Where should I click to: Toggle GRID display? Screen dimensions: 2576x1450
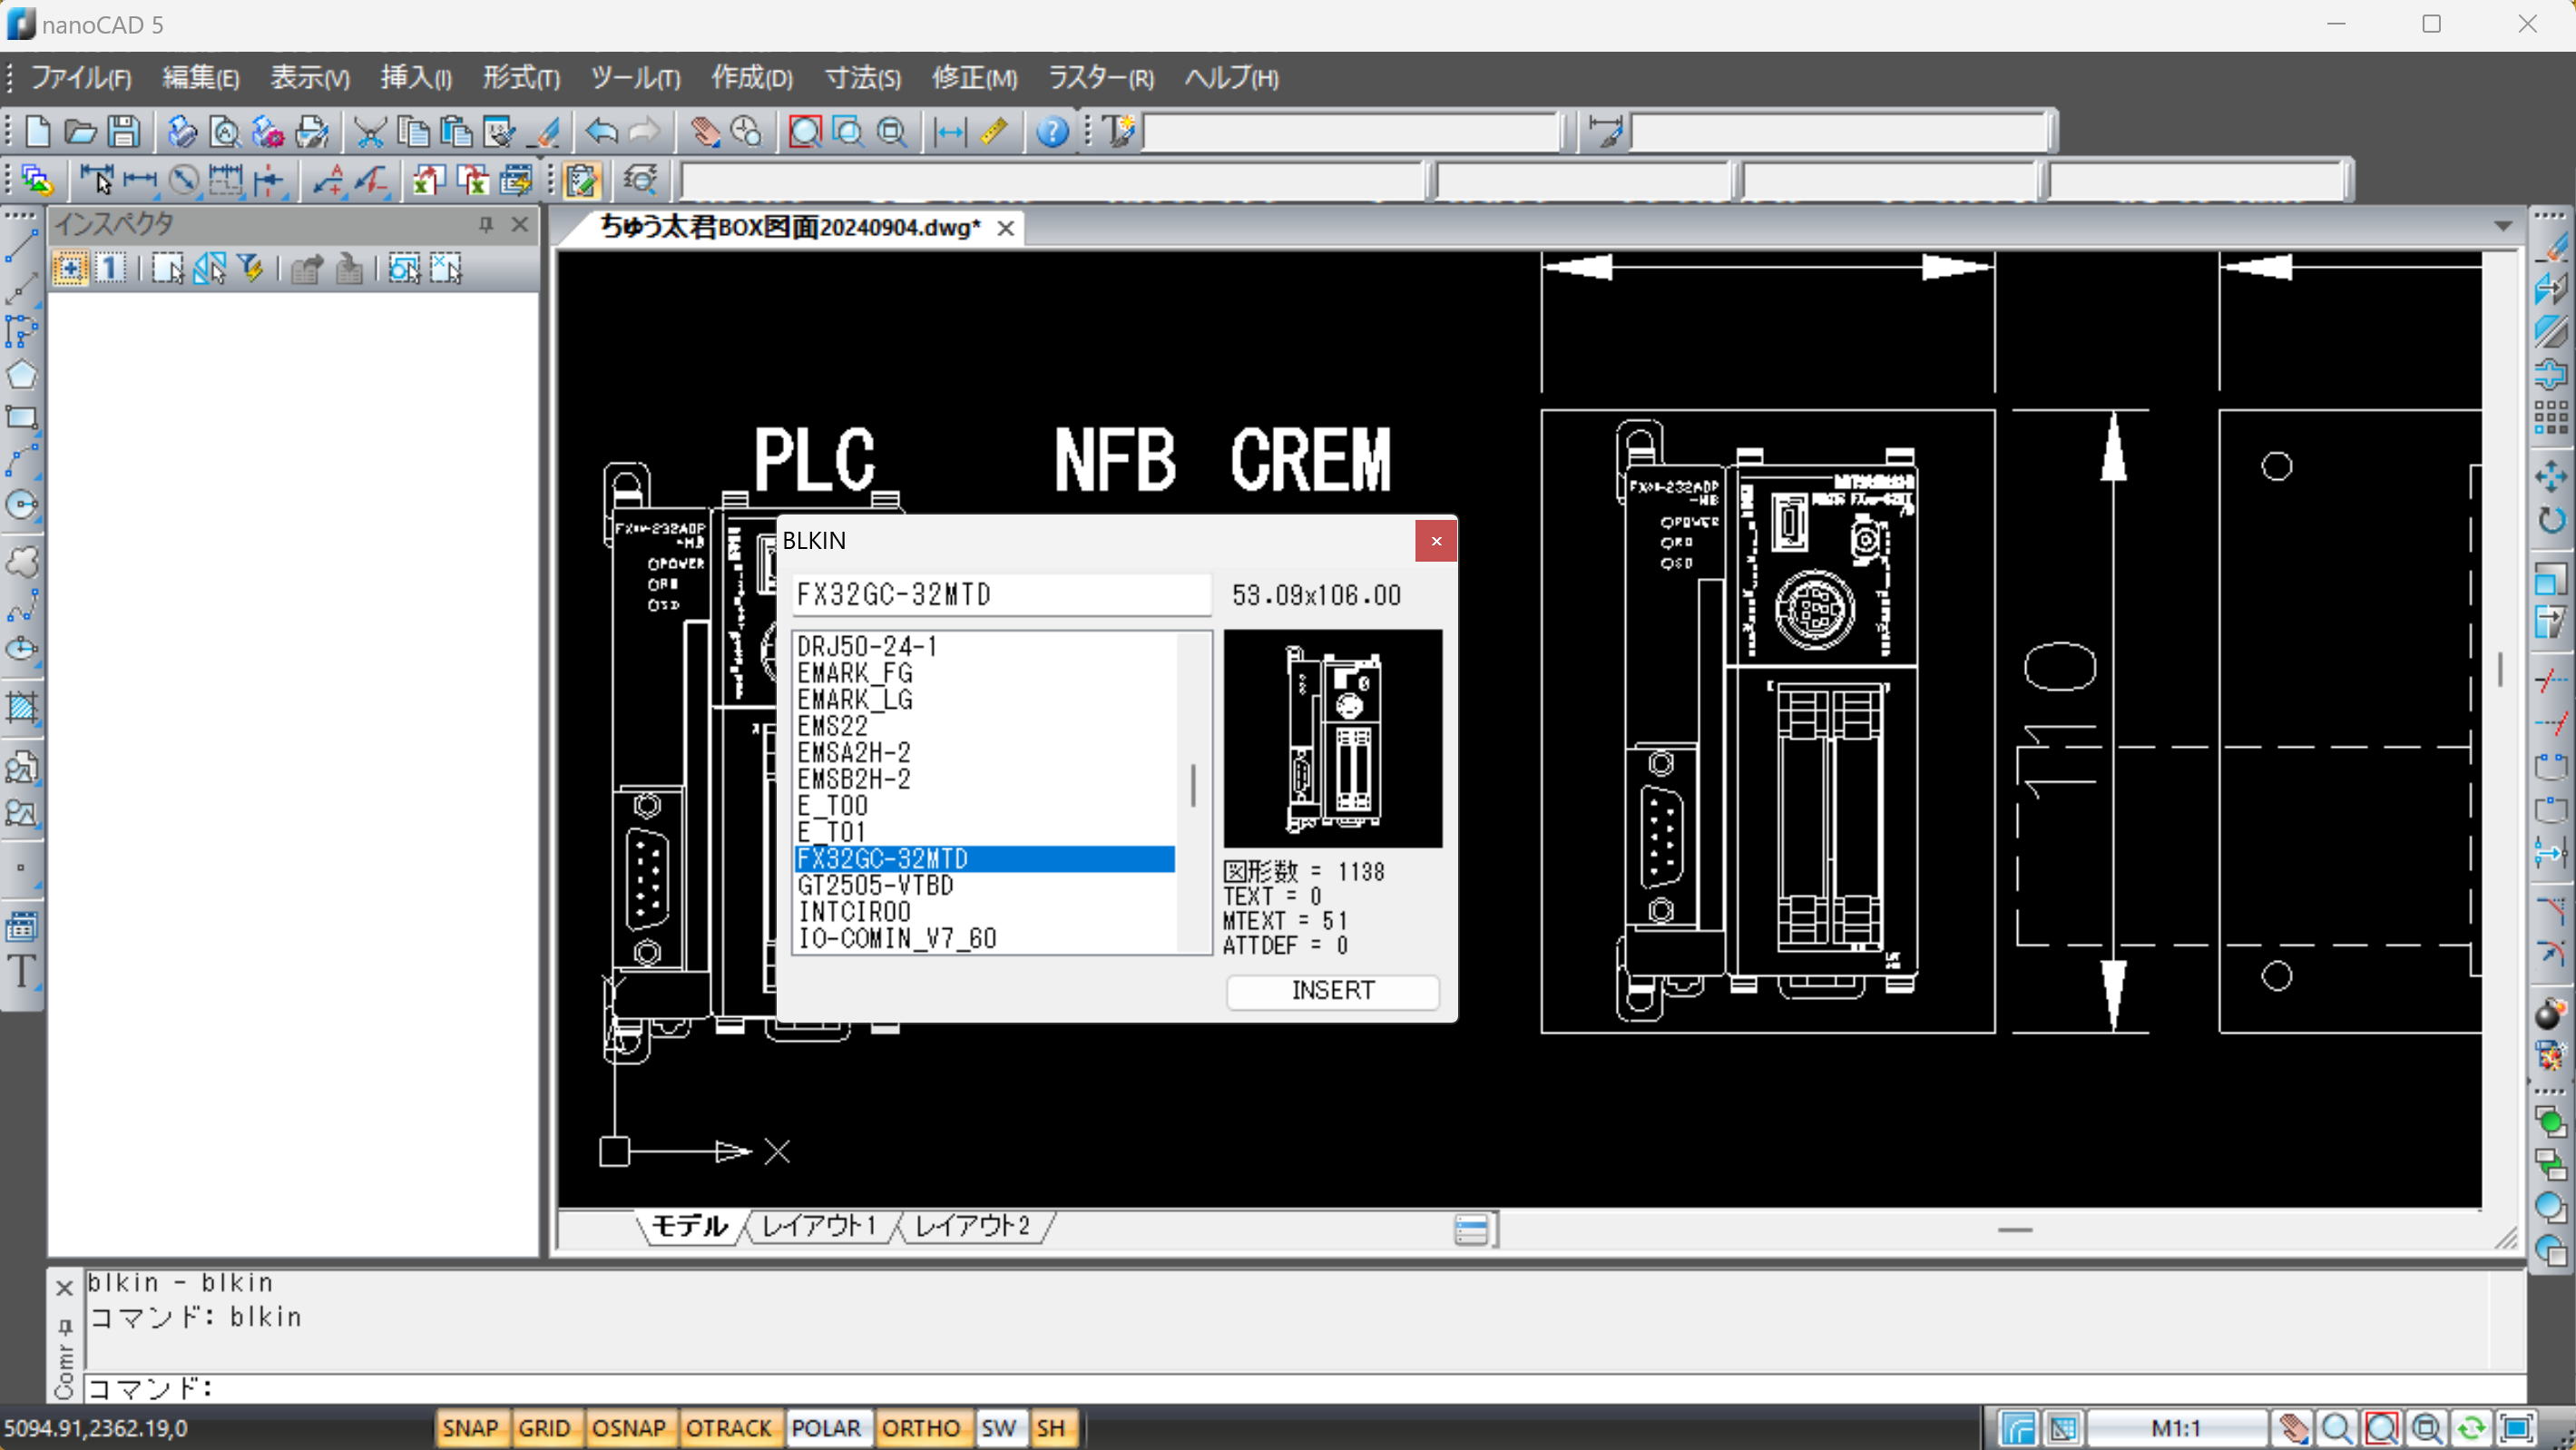(544, 1428)
